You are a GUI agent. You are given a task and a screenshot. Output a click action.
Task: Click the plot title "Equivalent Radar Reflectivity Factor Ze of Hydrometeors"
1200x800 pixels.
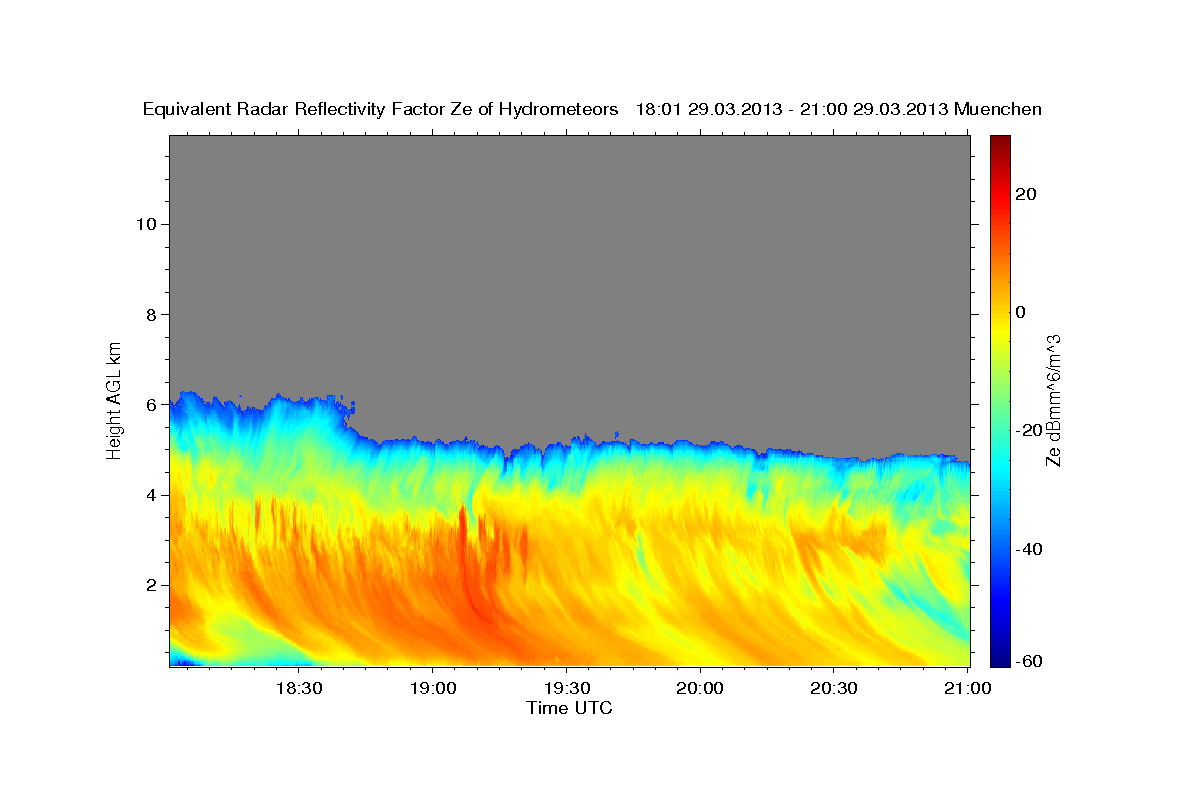[x=381, y=109]
